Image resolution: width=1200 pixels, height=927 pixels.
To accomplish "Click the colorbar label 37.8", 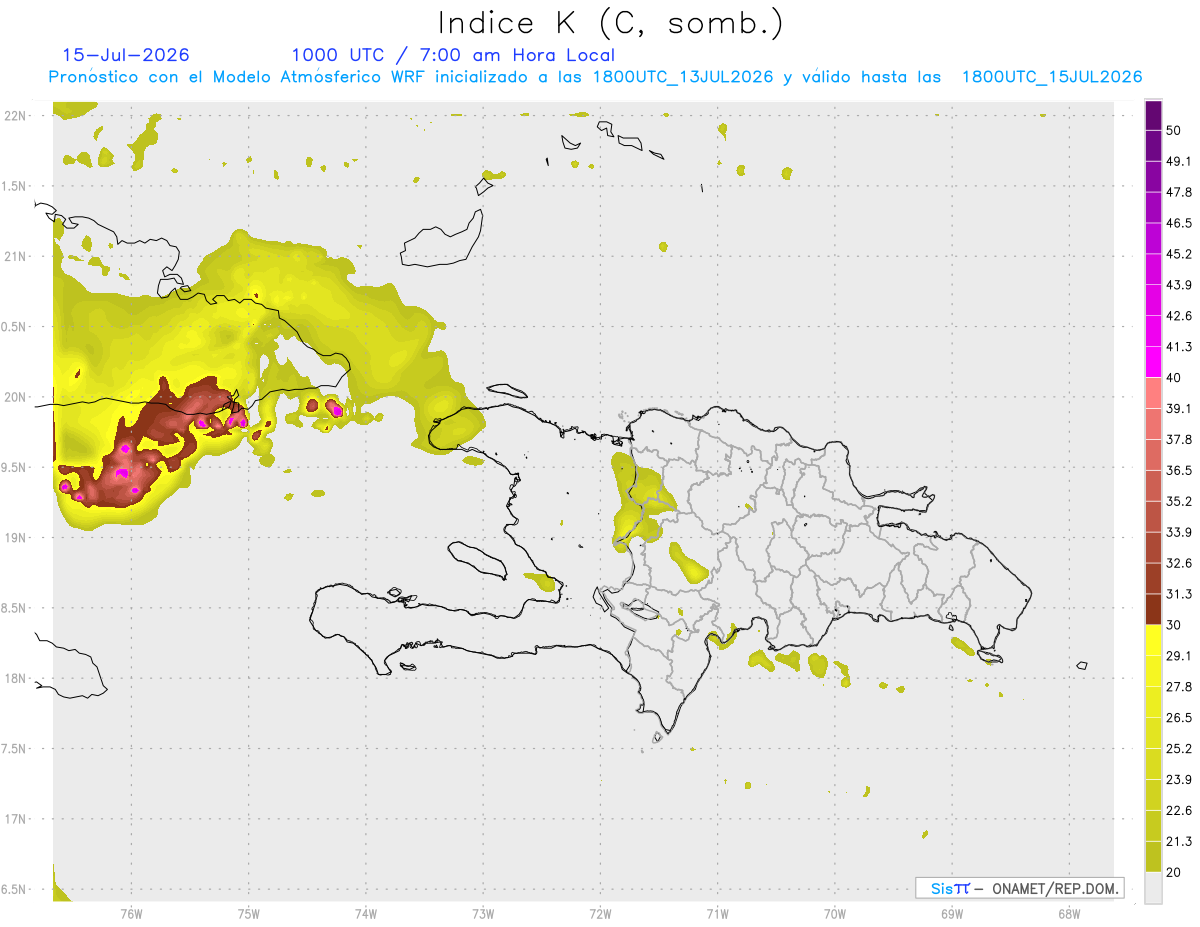I will pyautogui.click(x=1179, y=440).
